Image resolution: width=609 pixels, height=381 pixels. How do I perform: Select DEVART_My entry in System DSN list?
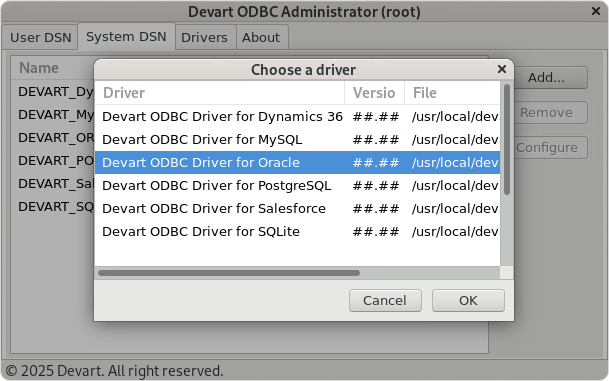[56, 115]
